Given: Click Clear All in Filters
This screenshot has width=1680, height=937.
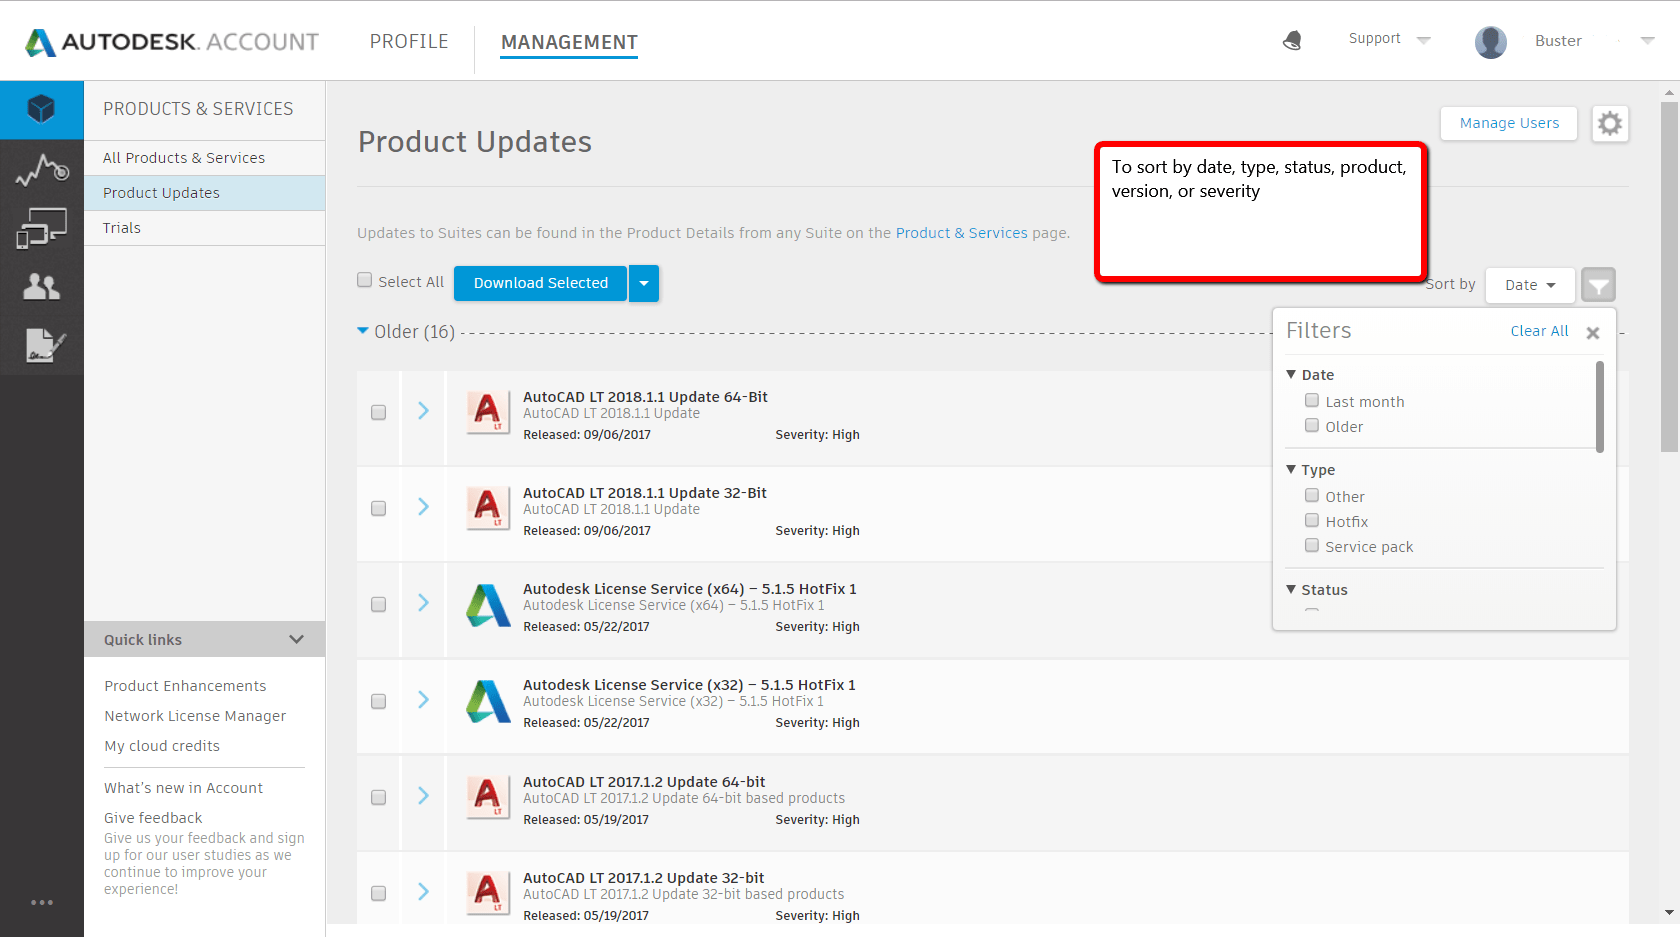Looking at the screenshot, I should (x=1539, y=331).
